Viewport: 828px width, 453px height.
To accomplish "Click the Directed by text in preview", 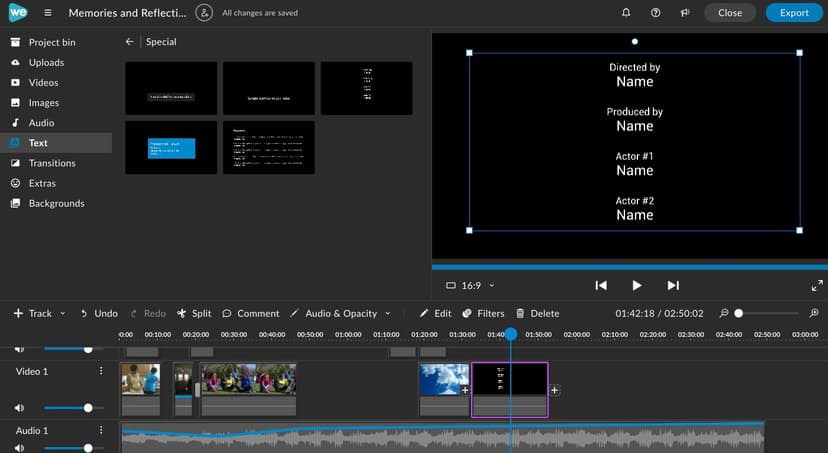I will coord(635,67).
